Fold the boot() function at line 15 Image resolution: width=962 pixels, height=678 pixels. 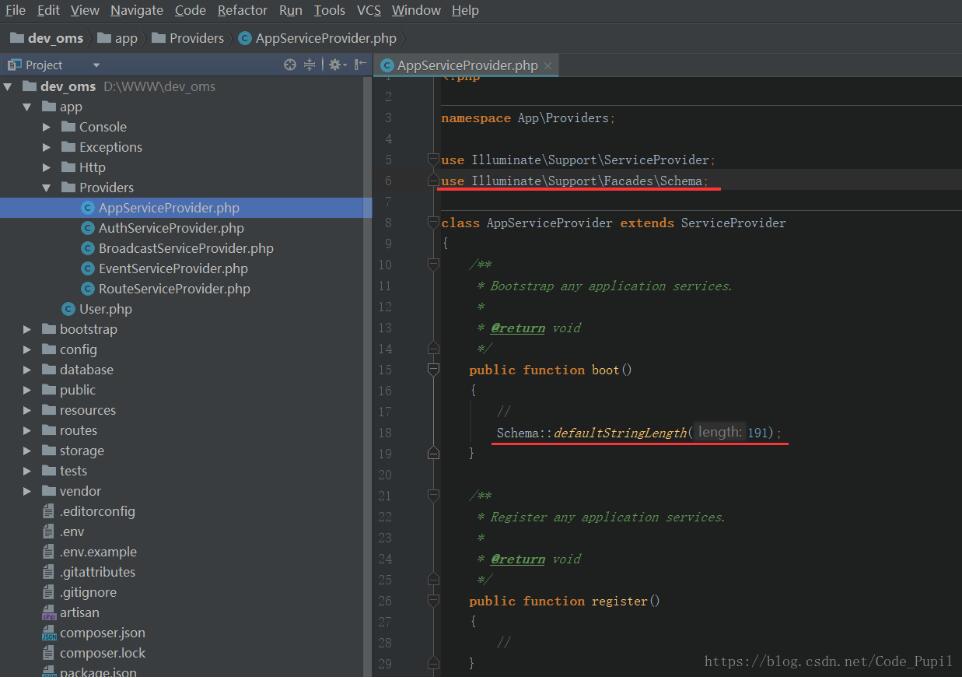coord(433,369)
